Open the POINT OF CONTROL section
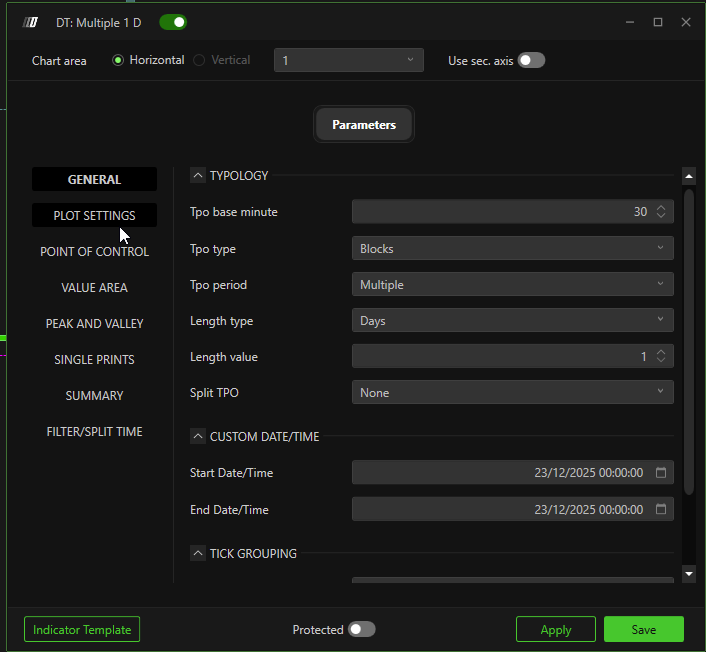The height and width of the screenshot is (652, 706). 94,252
